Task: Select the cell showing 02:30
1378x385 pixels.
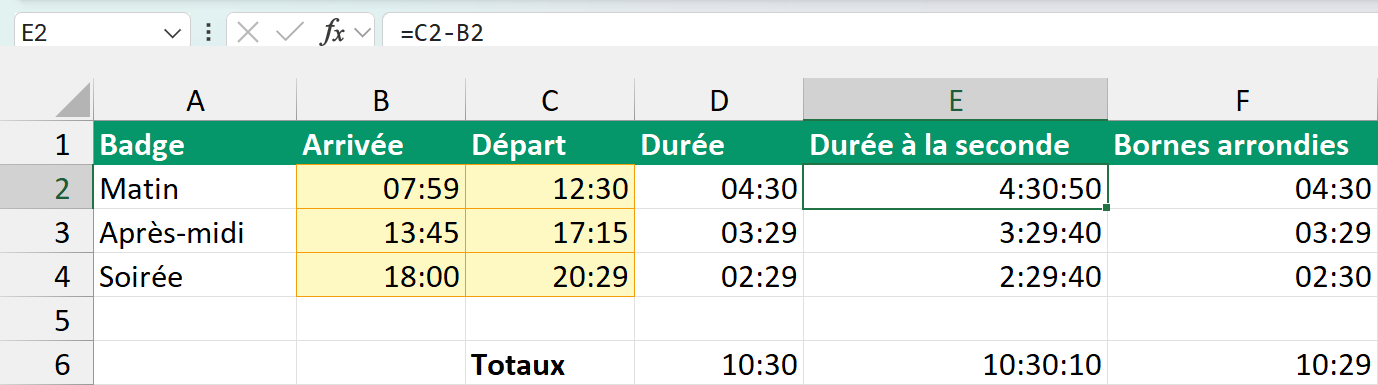Action: [x=1243, y=275]
